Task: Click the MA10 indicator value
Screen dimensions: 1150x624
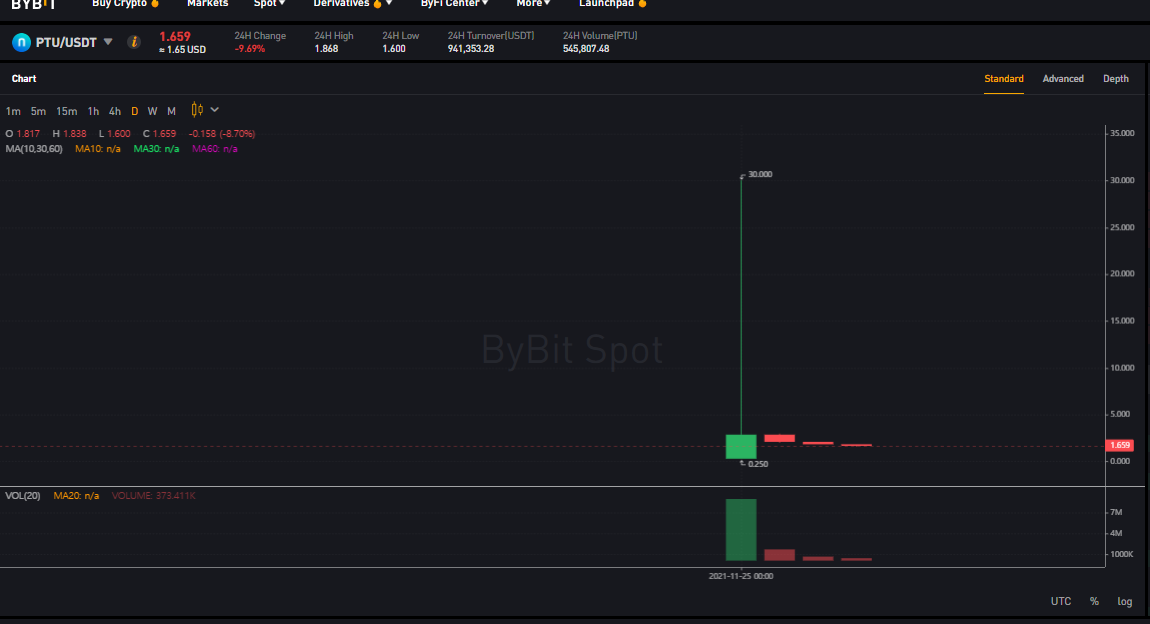Action: (x=98, y=149)
